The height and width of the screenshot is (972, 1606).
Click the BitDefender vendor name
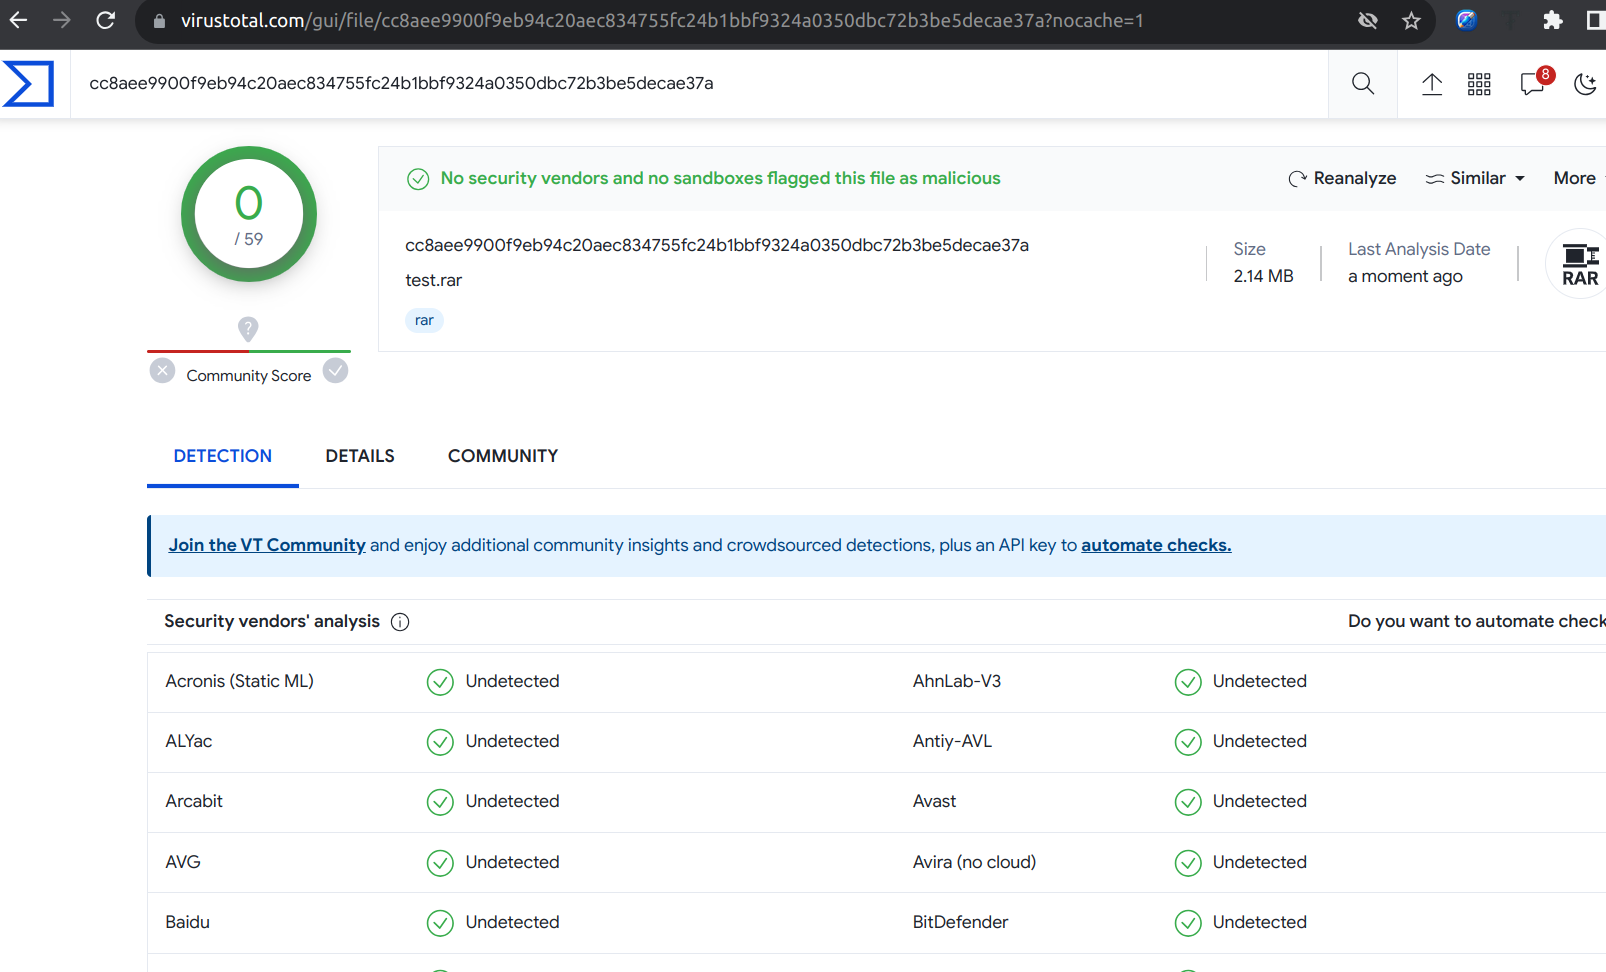coord(960,922)
